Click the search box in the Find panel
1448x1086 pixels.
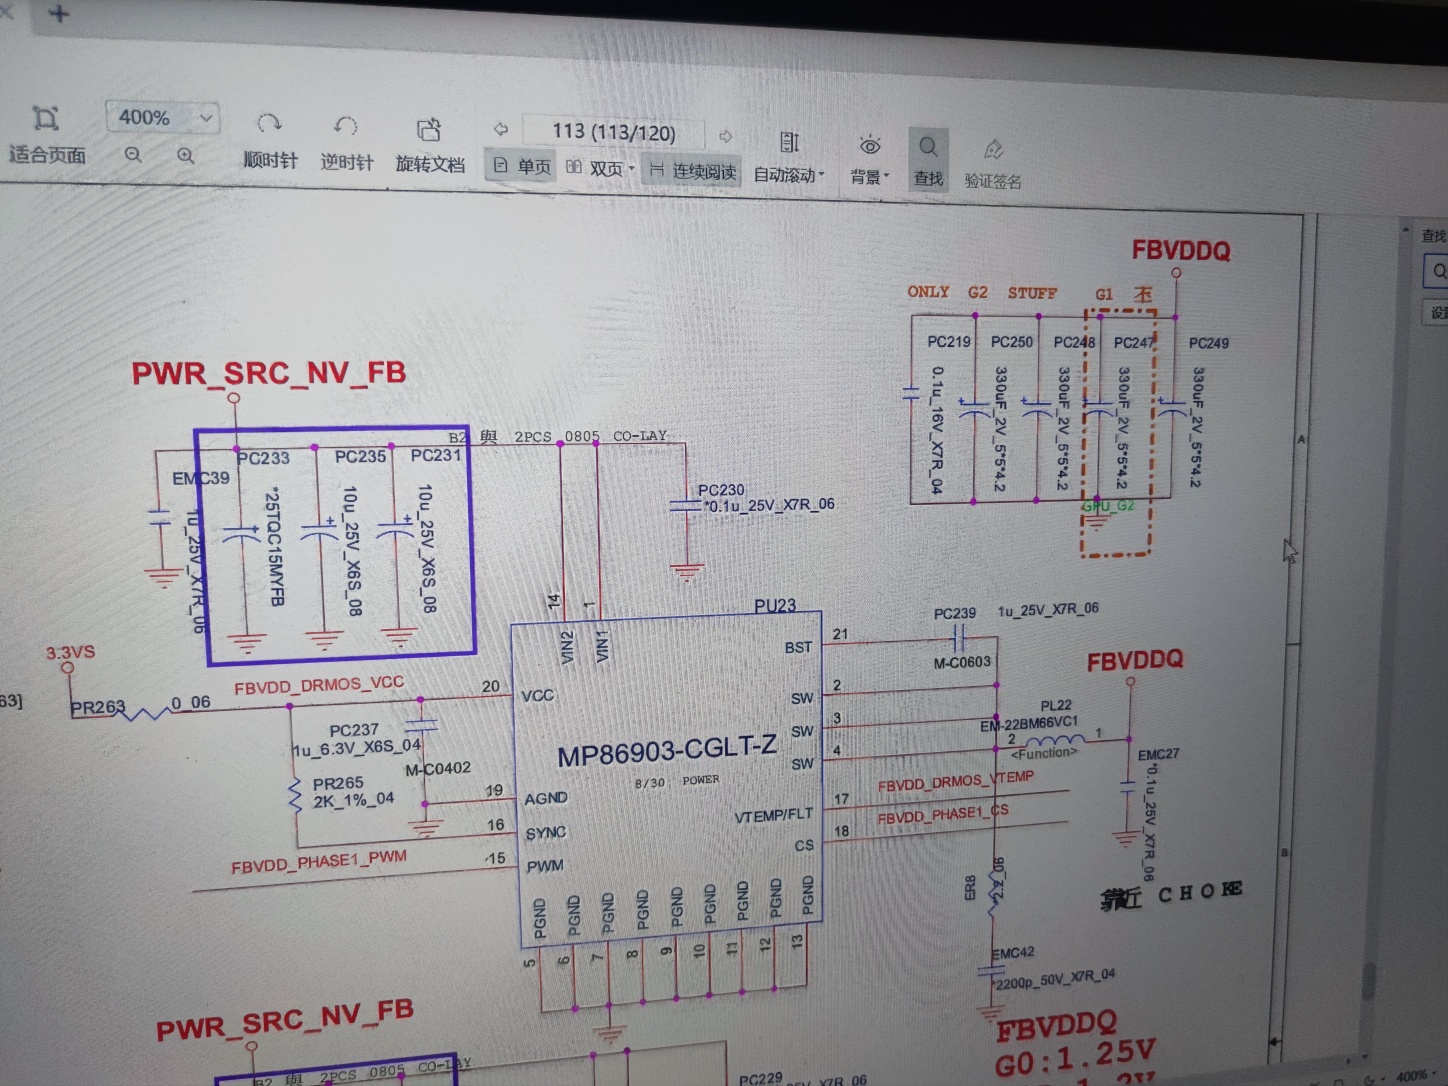pos(1436,271)
